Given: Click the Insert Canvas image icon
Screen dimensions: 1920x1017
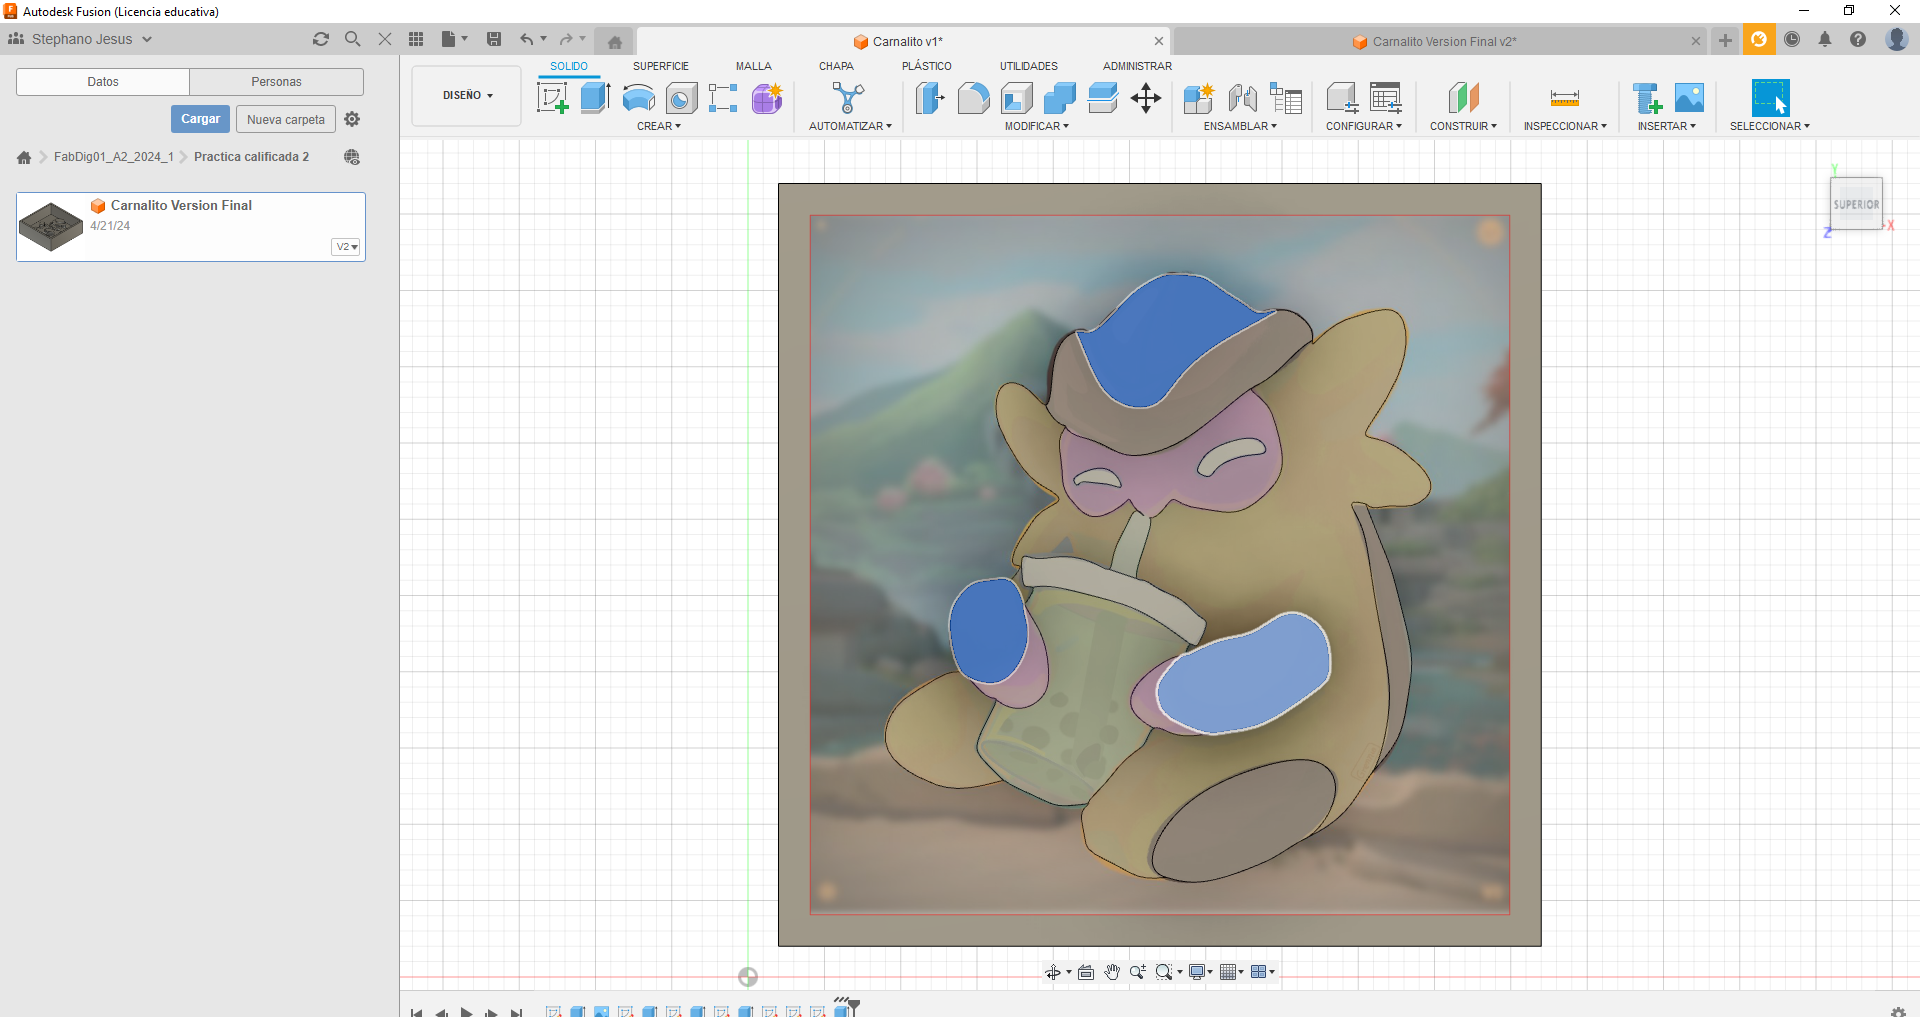Looking at the screenshot, I should click(1689, 98).
